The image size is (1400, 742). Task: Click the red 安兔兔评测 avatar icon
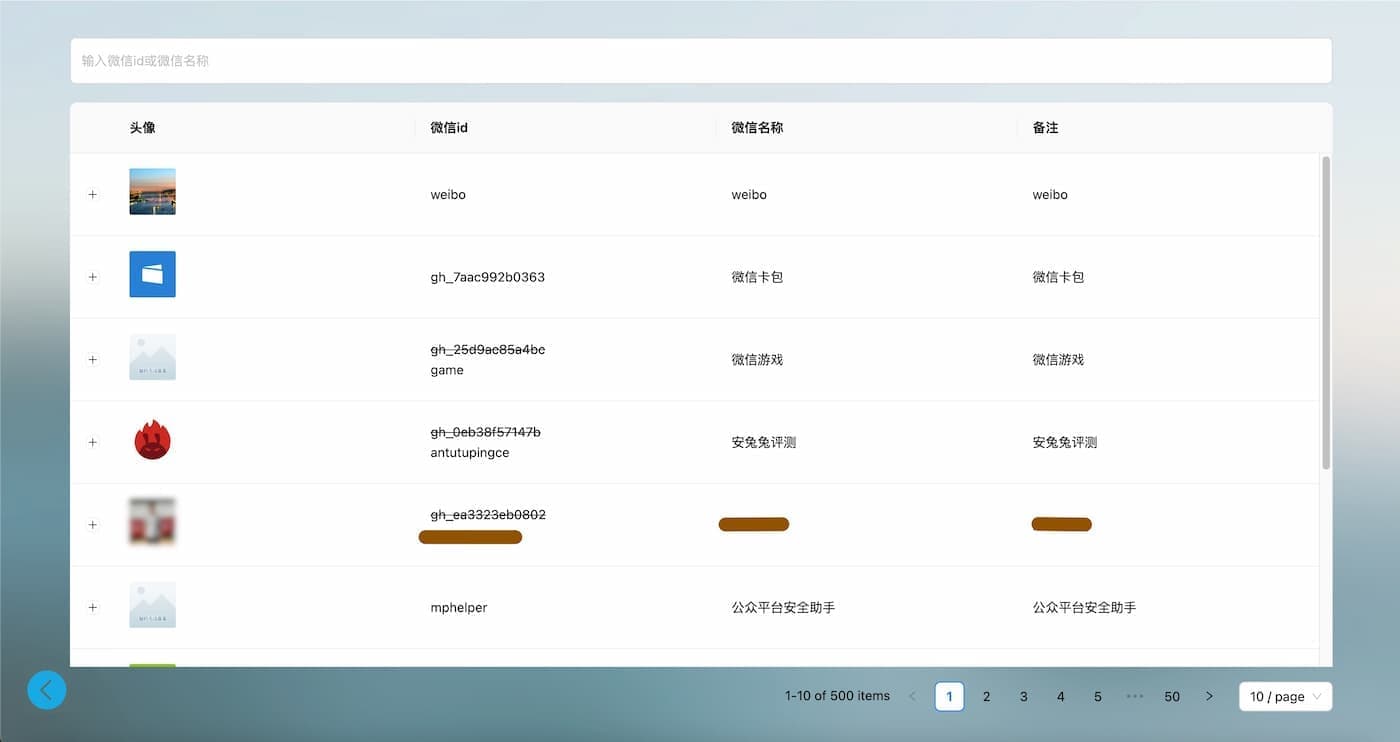[x=152, y=440]
